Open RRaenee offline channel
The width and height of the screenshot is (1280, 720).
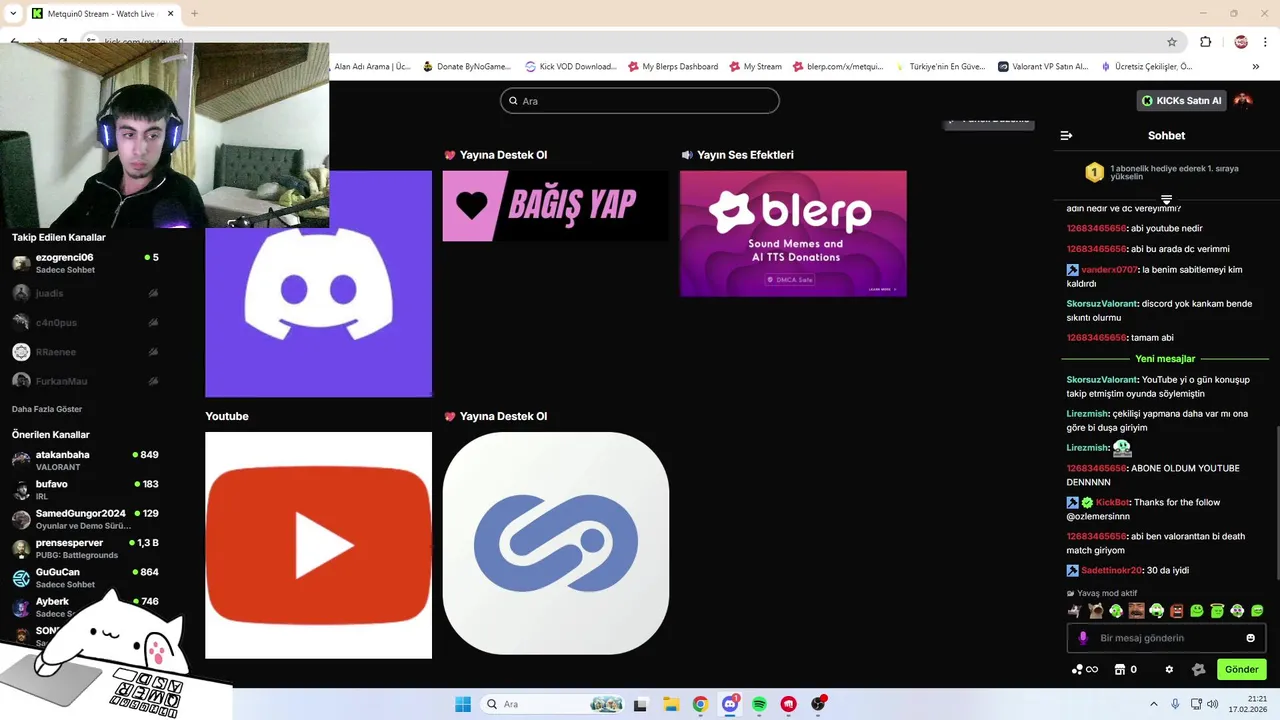pos(85,352)
